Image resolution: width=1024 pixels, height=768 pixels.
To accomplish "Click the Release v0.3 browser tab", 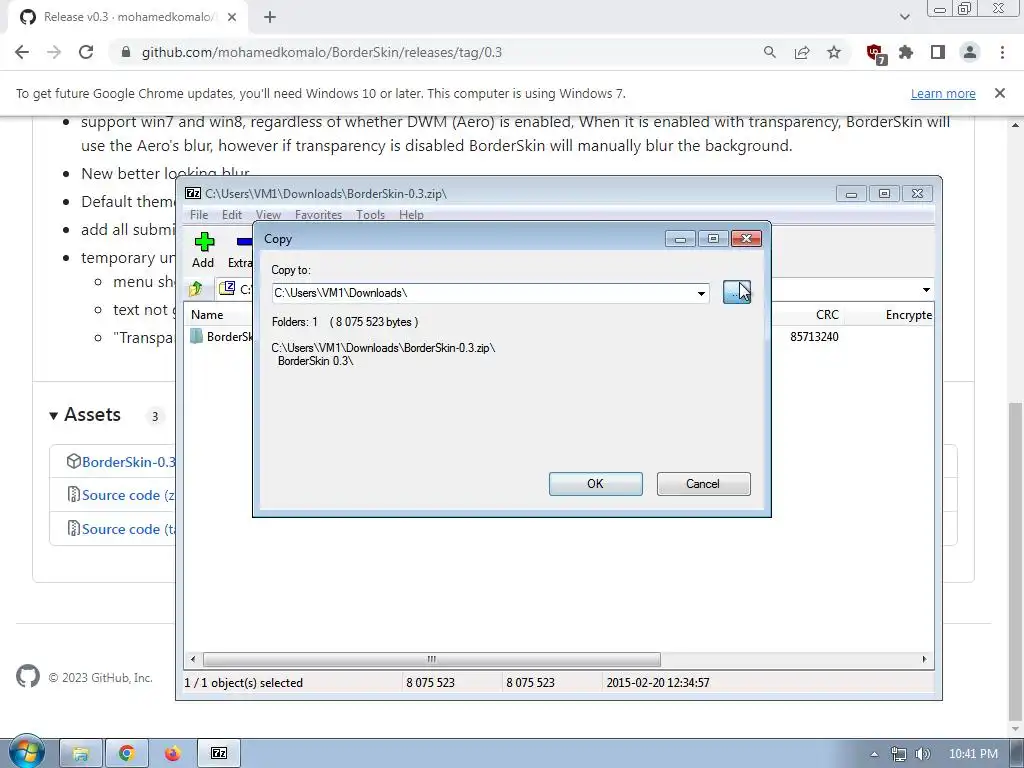I will coord(128,17).
